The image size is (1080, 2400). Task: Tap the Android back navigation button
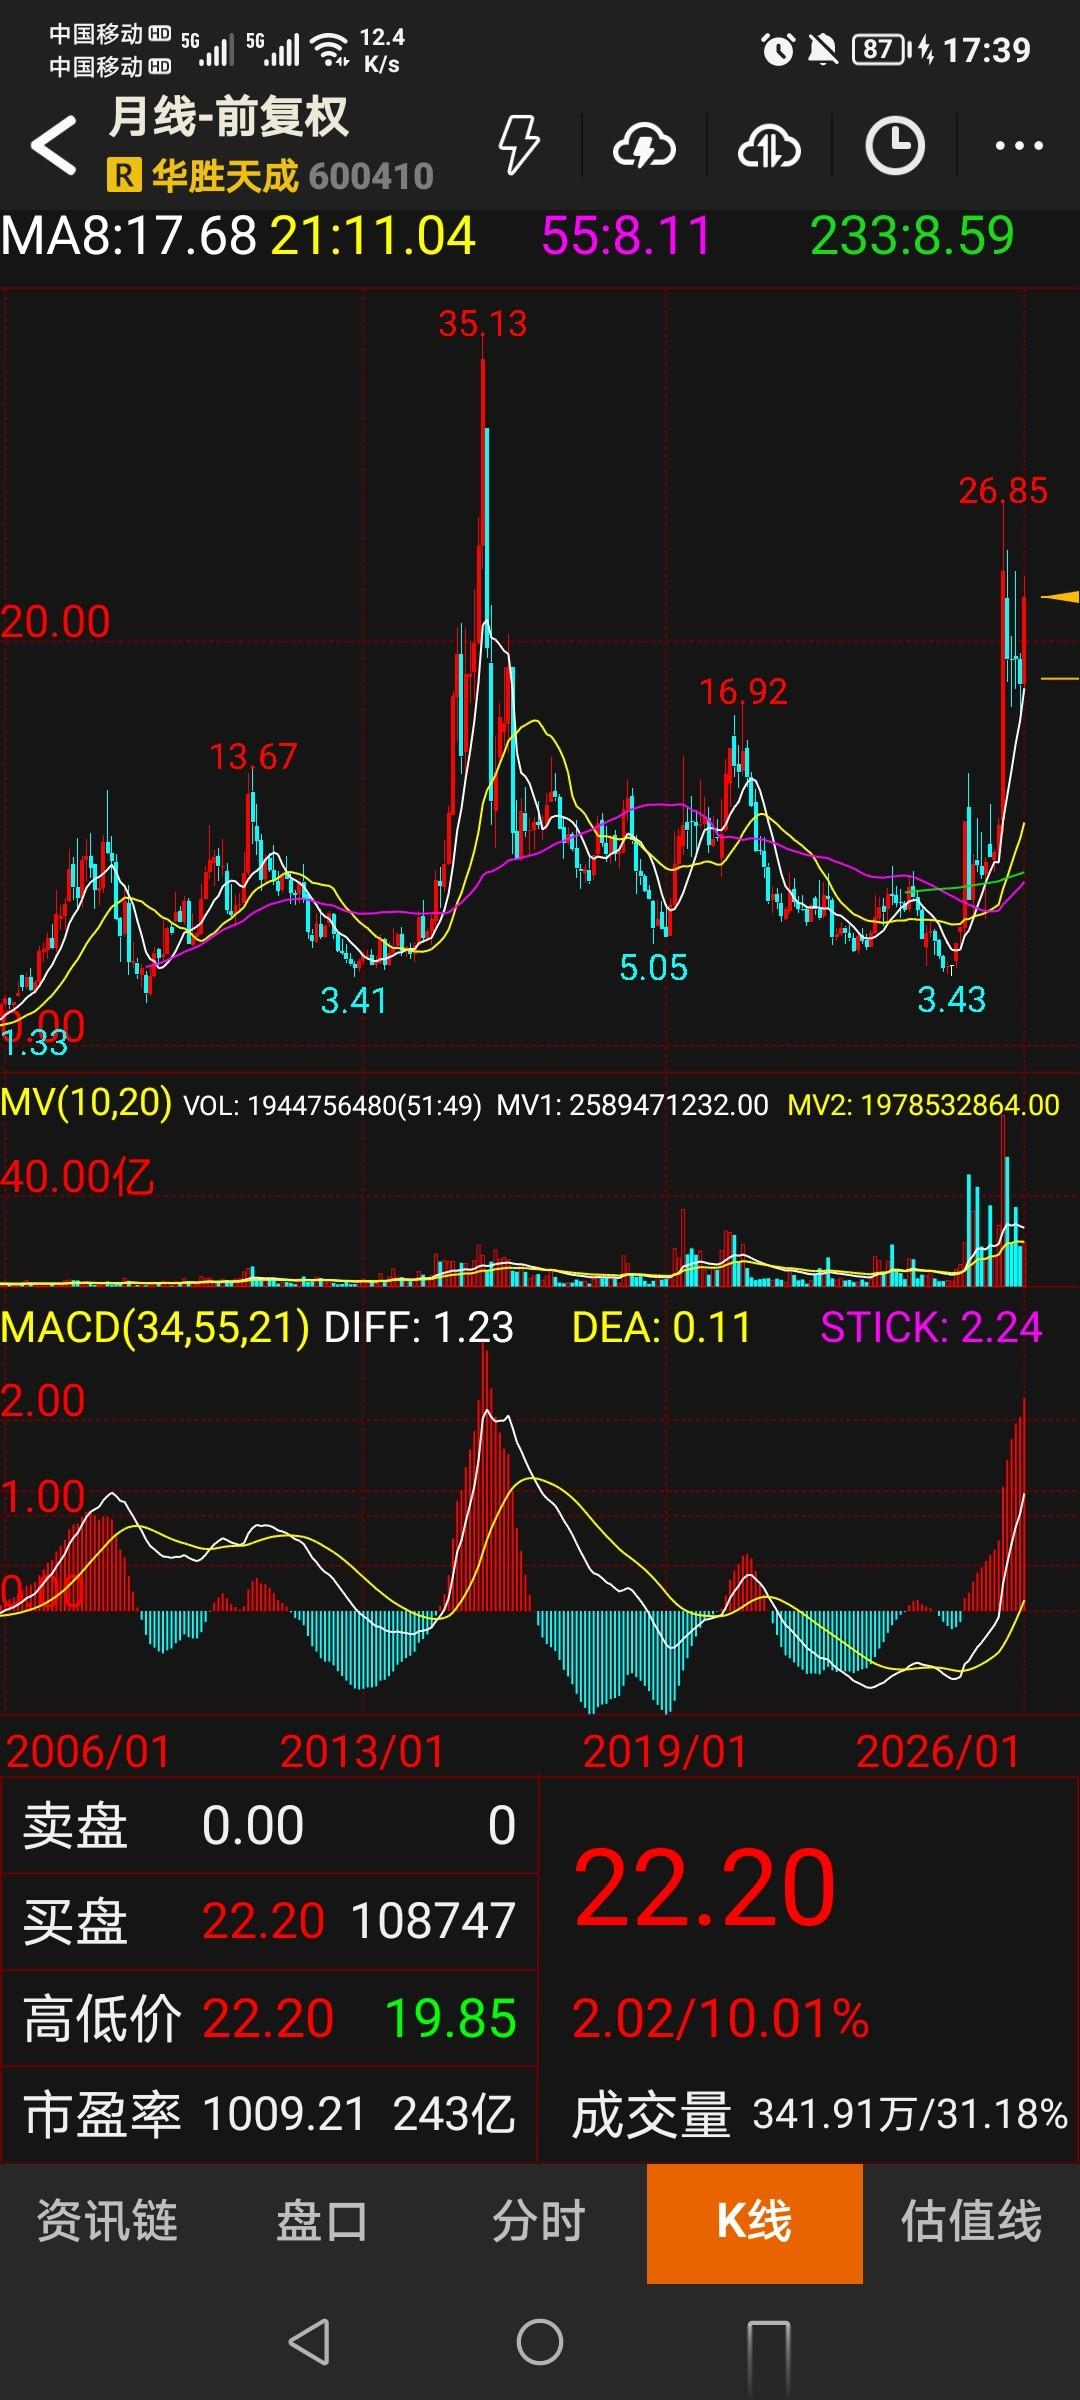(309, 2342)
